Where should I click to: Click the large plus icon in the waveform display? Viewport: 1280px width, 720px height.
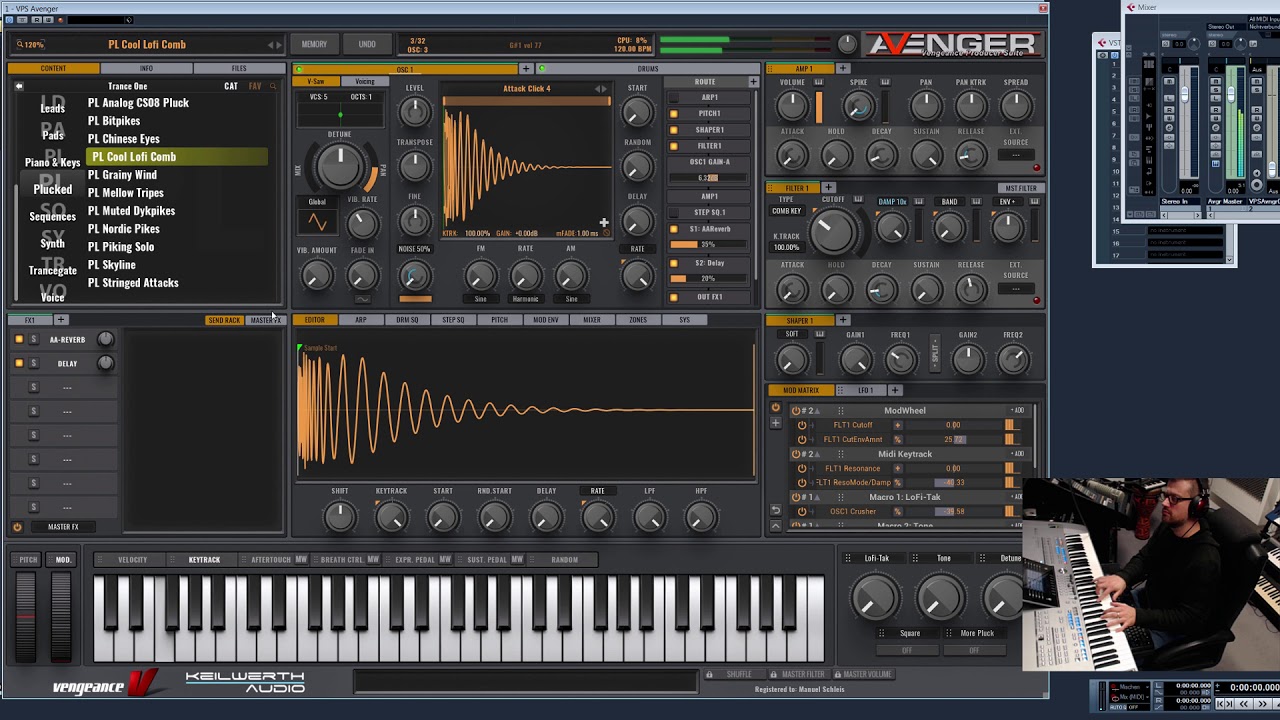(x=604, y=223)
